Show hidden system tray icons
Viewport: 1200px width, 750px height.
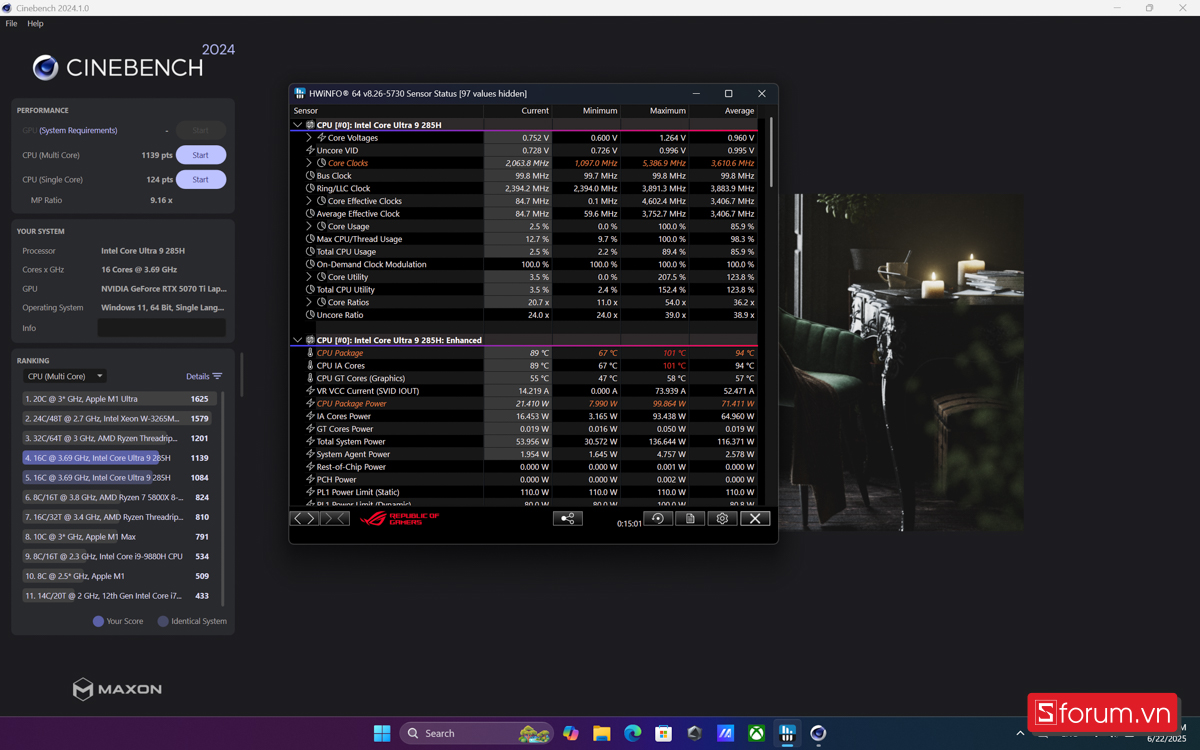(1020, 733)
